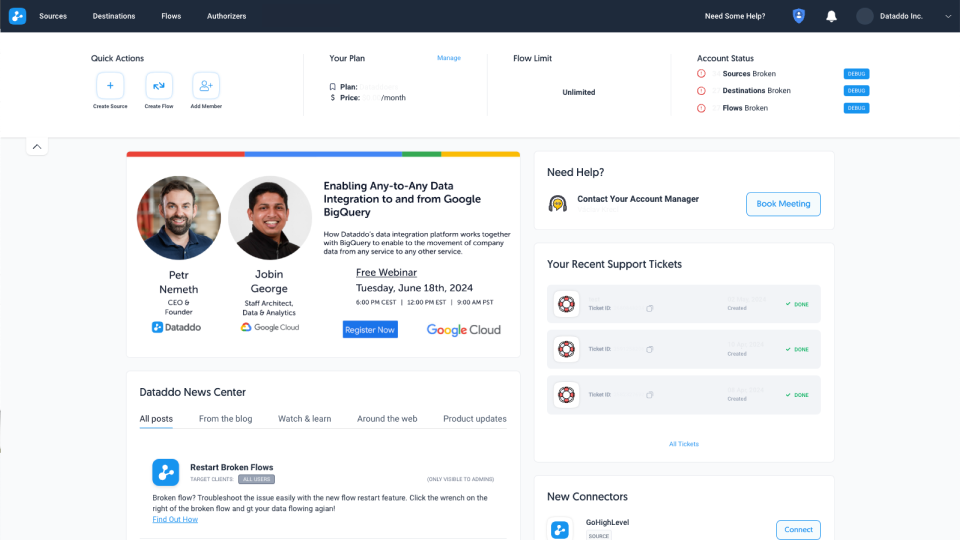
Task: Click the Dataddo logo in the navbar
Action: 17,16
